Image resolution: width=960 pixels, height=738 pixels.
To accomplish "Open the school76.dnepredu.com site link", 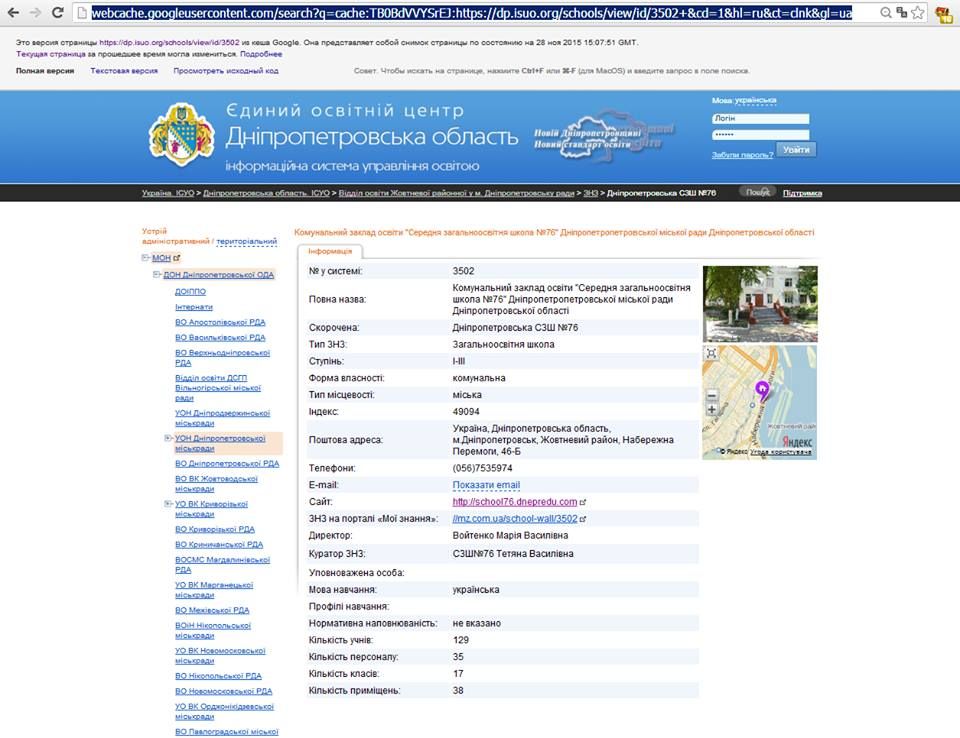I will point(515,502).
